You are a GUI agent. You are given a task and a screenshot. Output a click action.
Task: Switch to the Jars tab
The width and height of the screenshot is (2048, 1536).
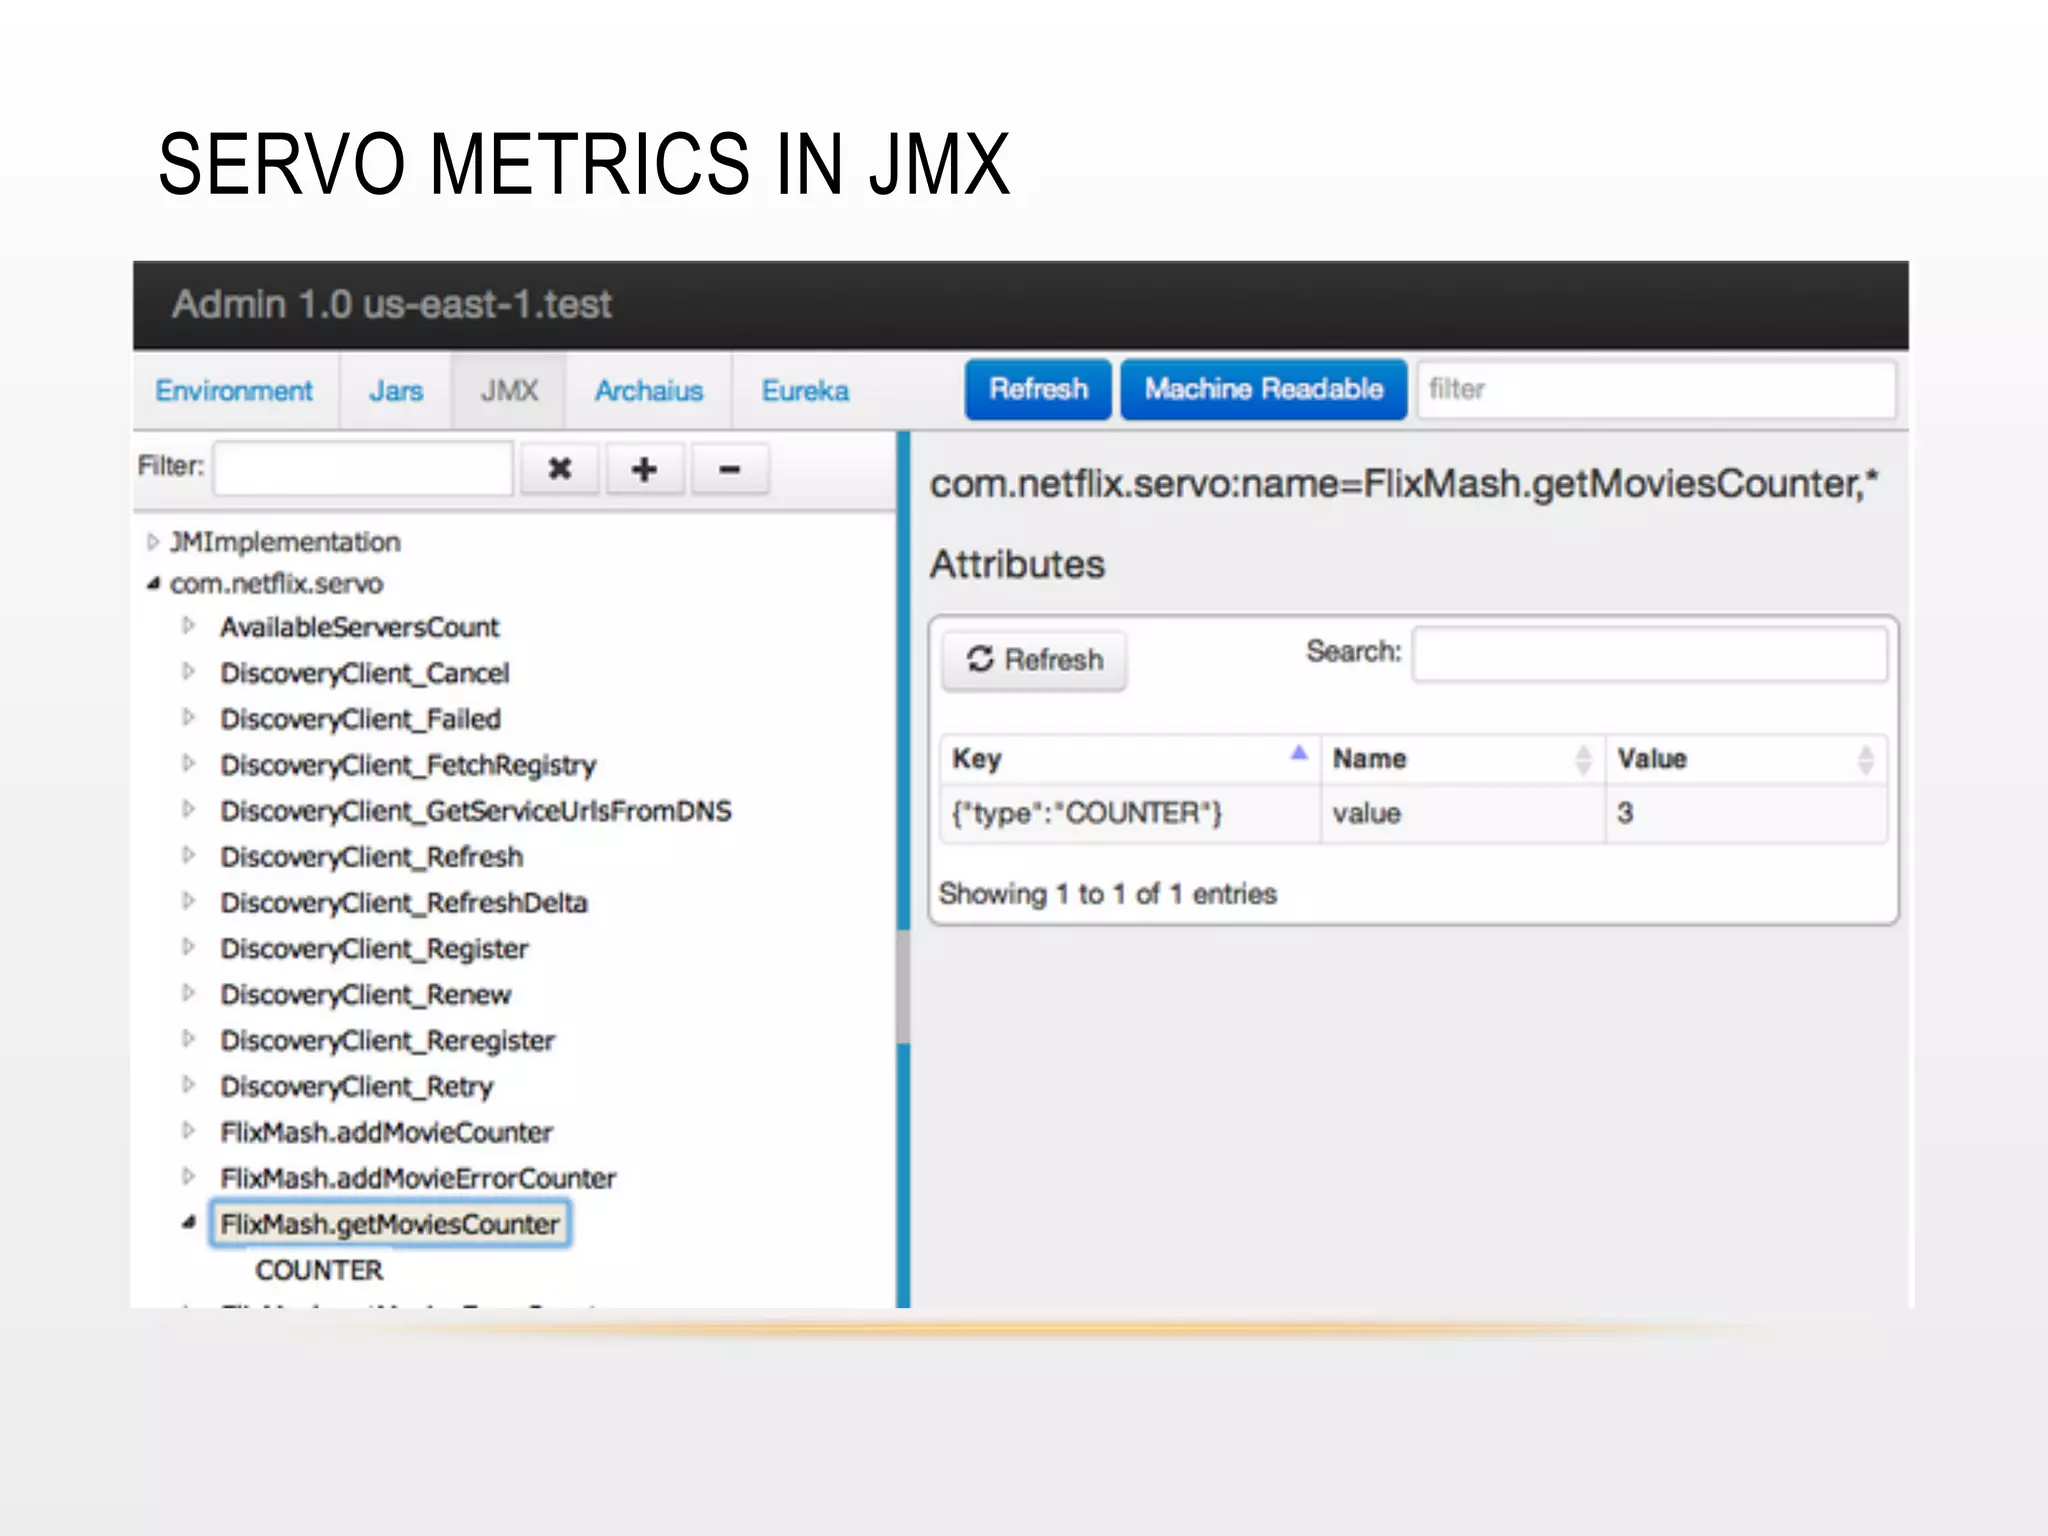pos(396,391)
